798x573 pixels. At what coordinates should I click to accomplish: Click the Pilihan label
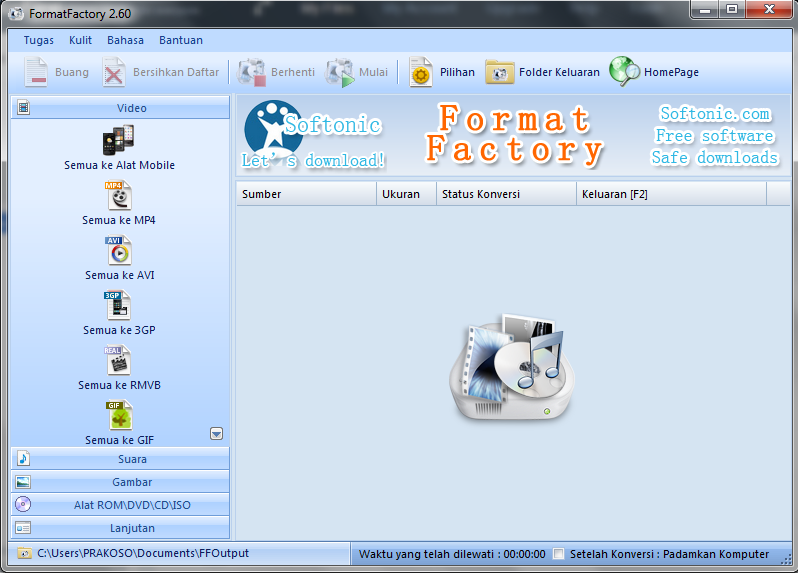(x=458, y=72)
